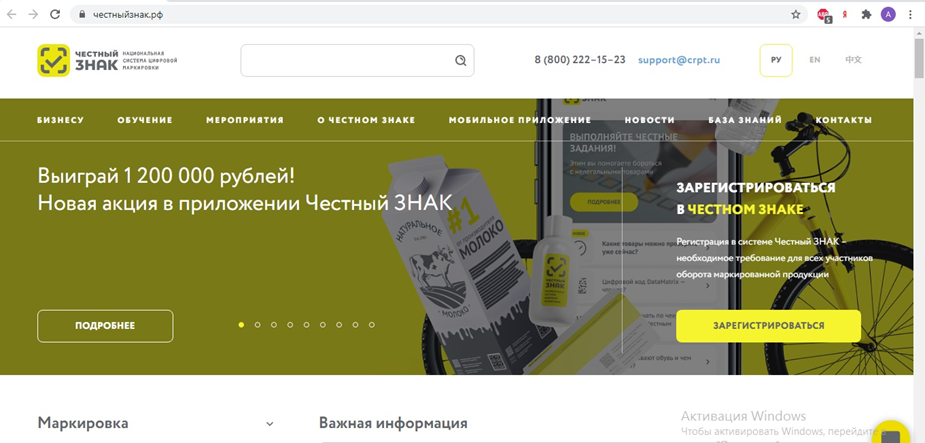Open the БИЗНЕСУ navigation menu

coord(60,120)
